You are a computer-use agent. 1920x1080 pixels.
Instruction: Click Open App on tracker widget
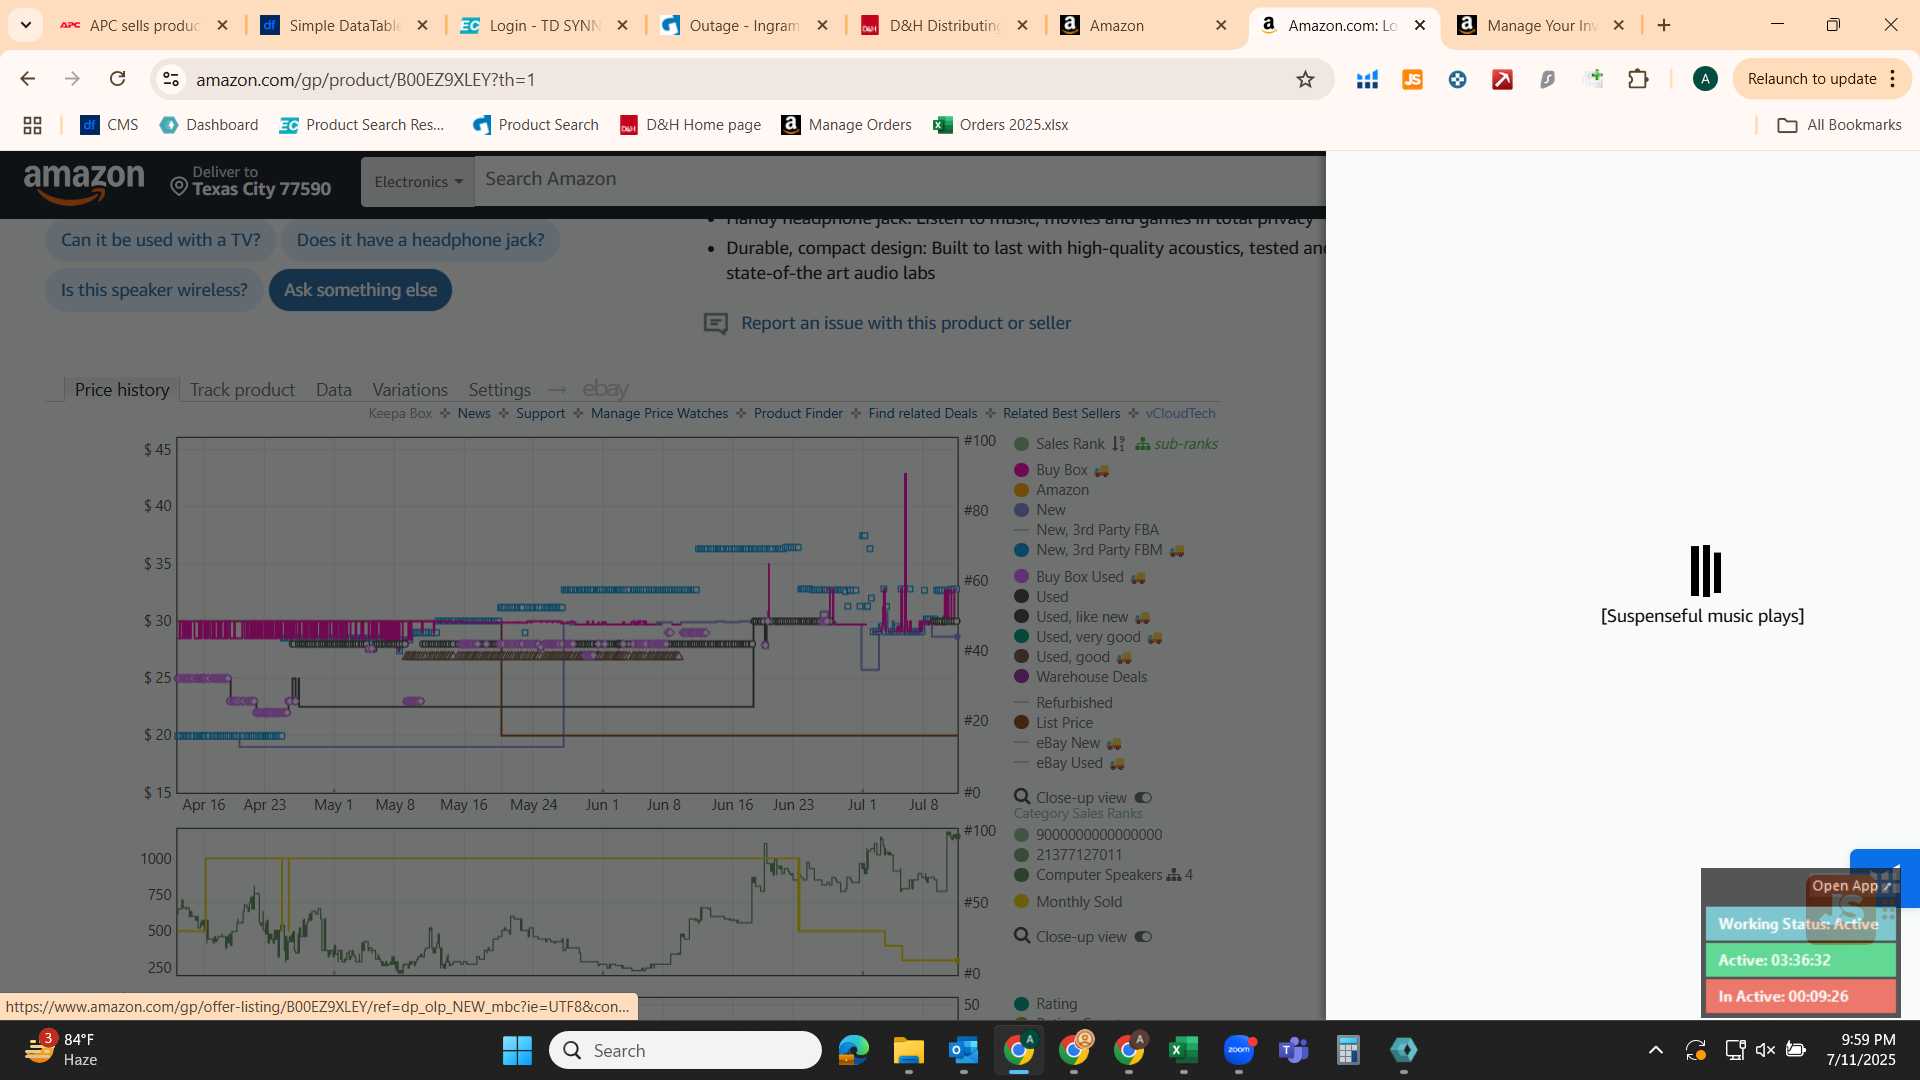click(x=1852, y=886)
